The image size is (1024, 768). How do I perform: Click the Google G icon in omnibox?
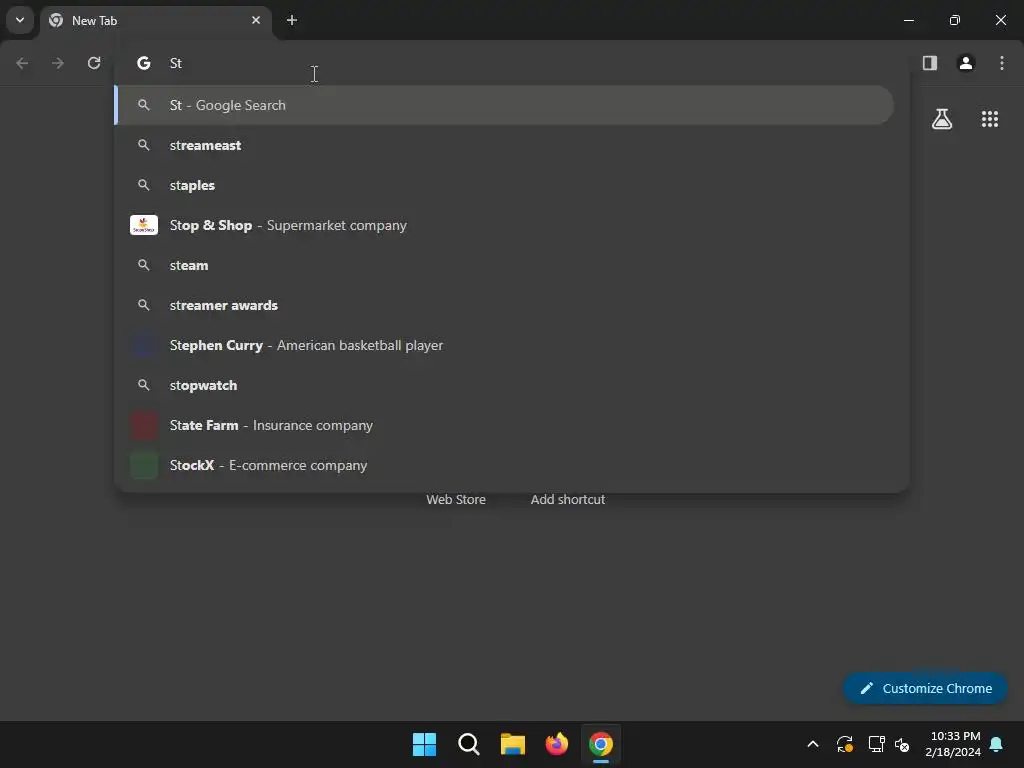point(144,63)
